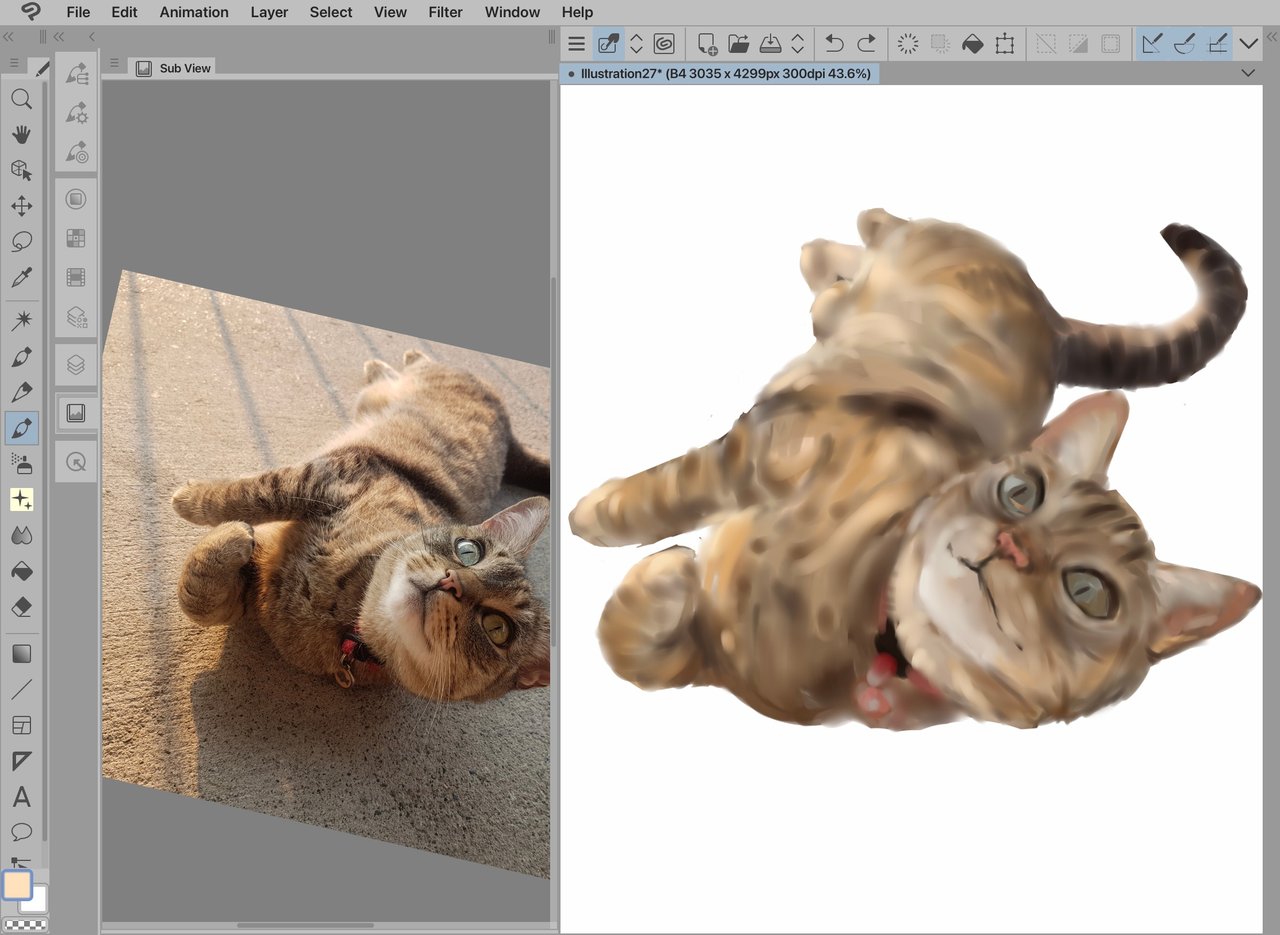Click the Scale/Rotate transform icon
The height and width of the screenshot is (935, 1280).
coord(1005,44)
